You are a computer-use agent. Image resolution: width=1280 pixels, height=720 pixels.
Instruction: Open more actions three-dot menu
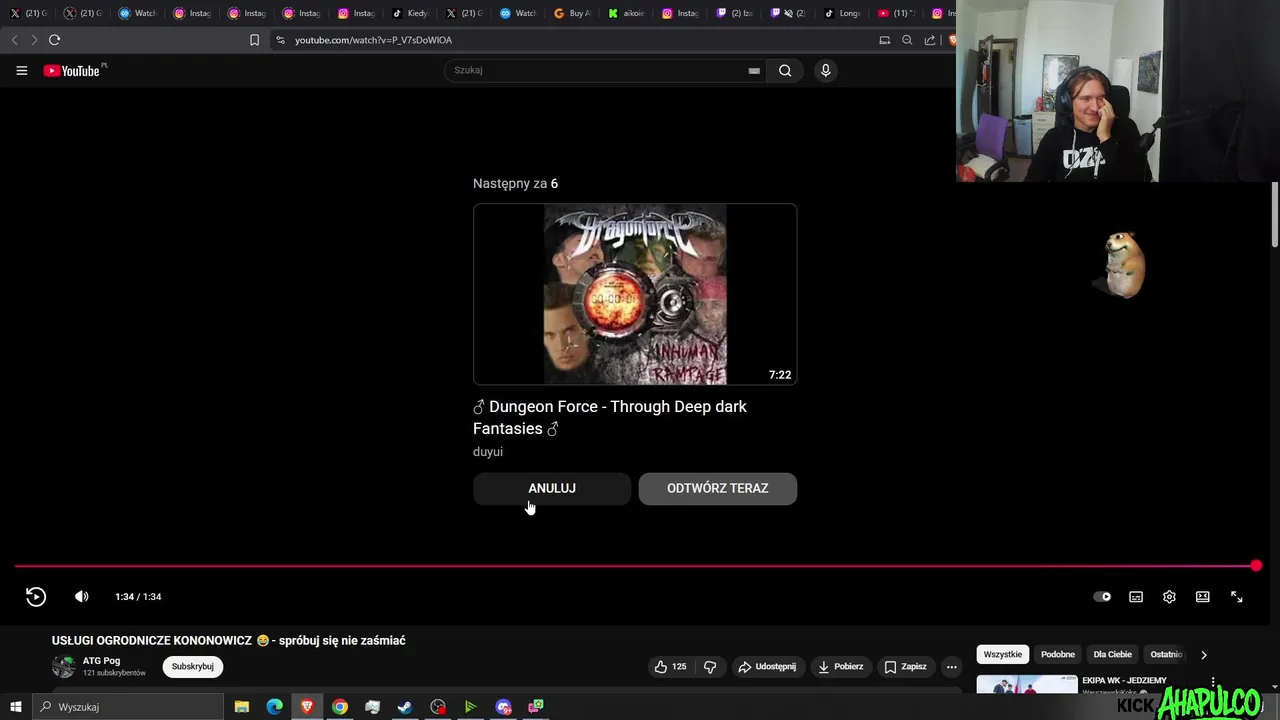(952, 666)
